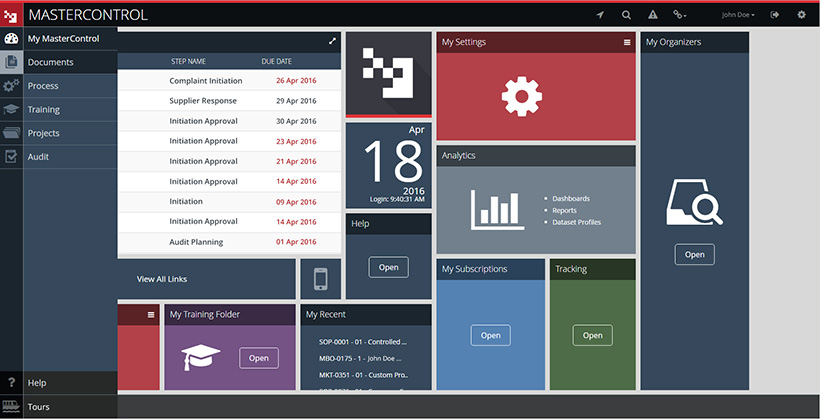Open the Tracking tile

(593, 335)
